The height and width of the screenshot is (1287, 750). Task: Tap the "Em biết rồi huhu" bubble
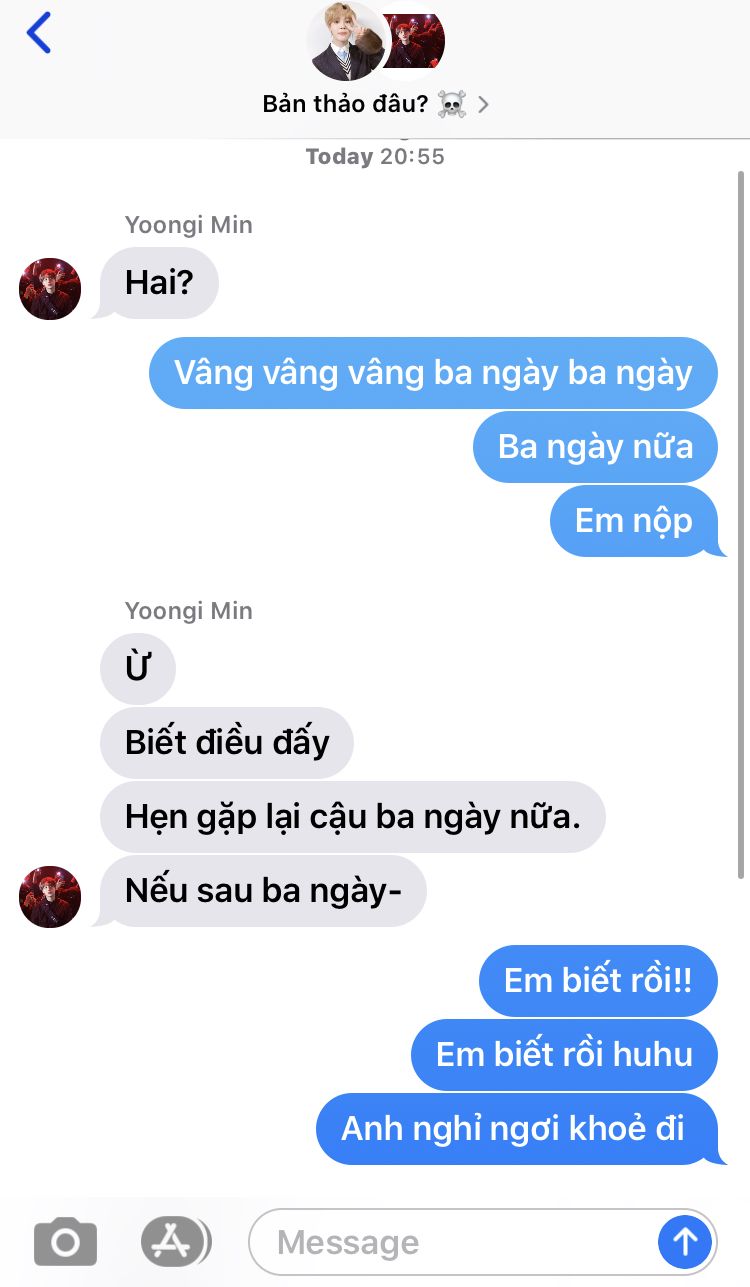coord(564,1055)
